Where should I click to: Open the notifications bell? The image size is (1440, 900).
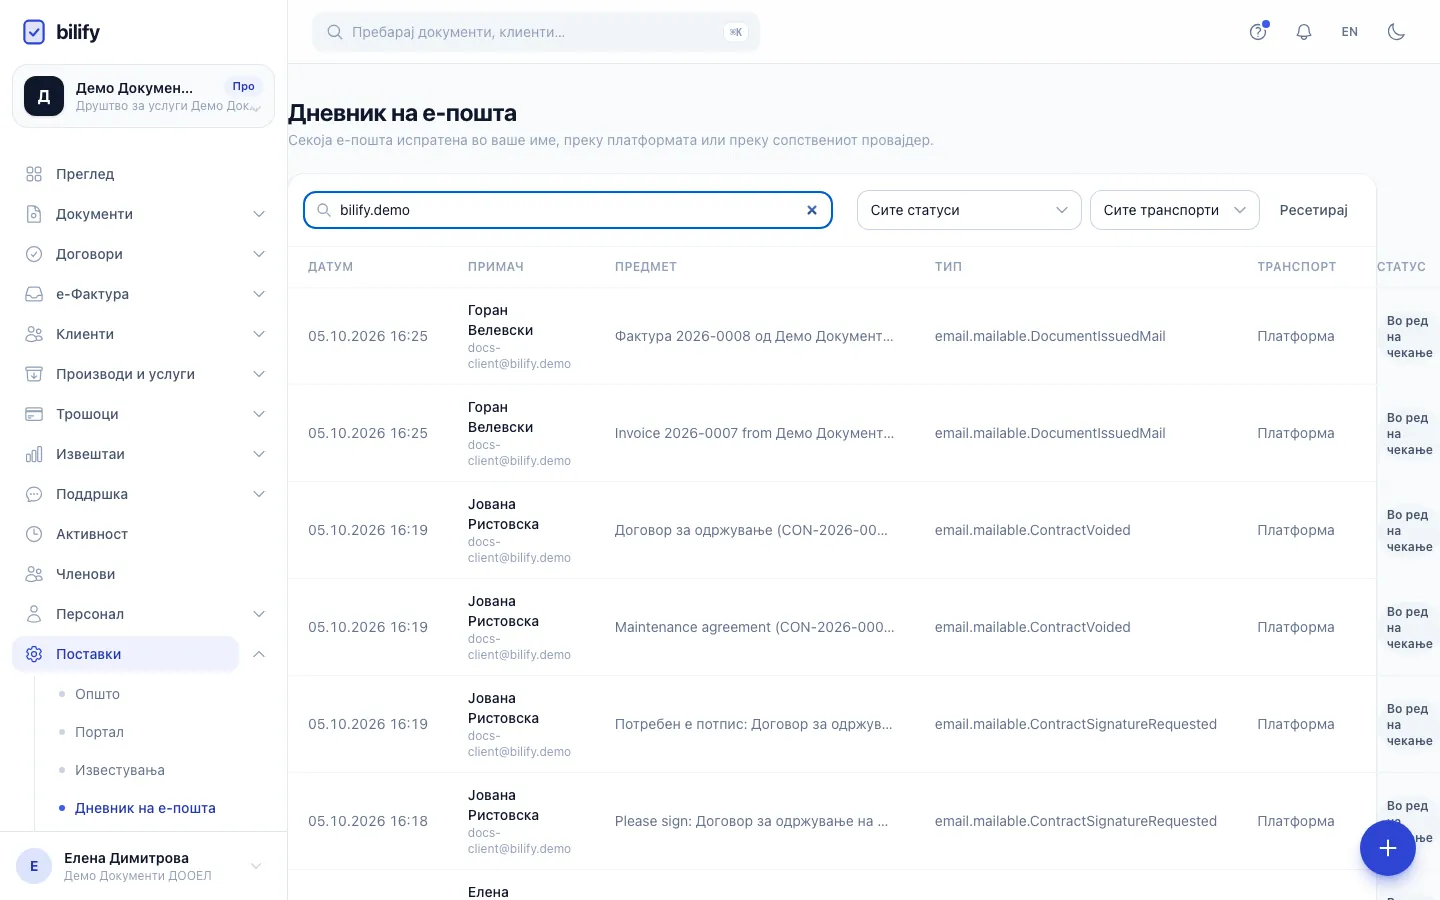[x=1304, y=32]
